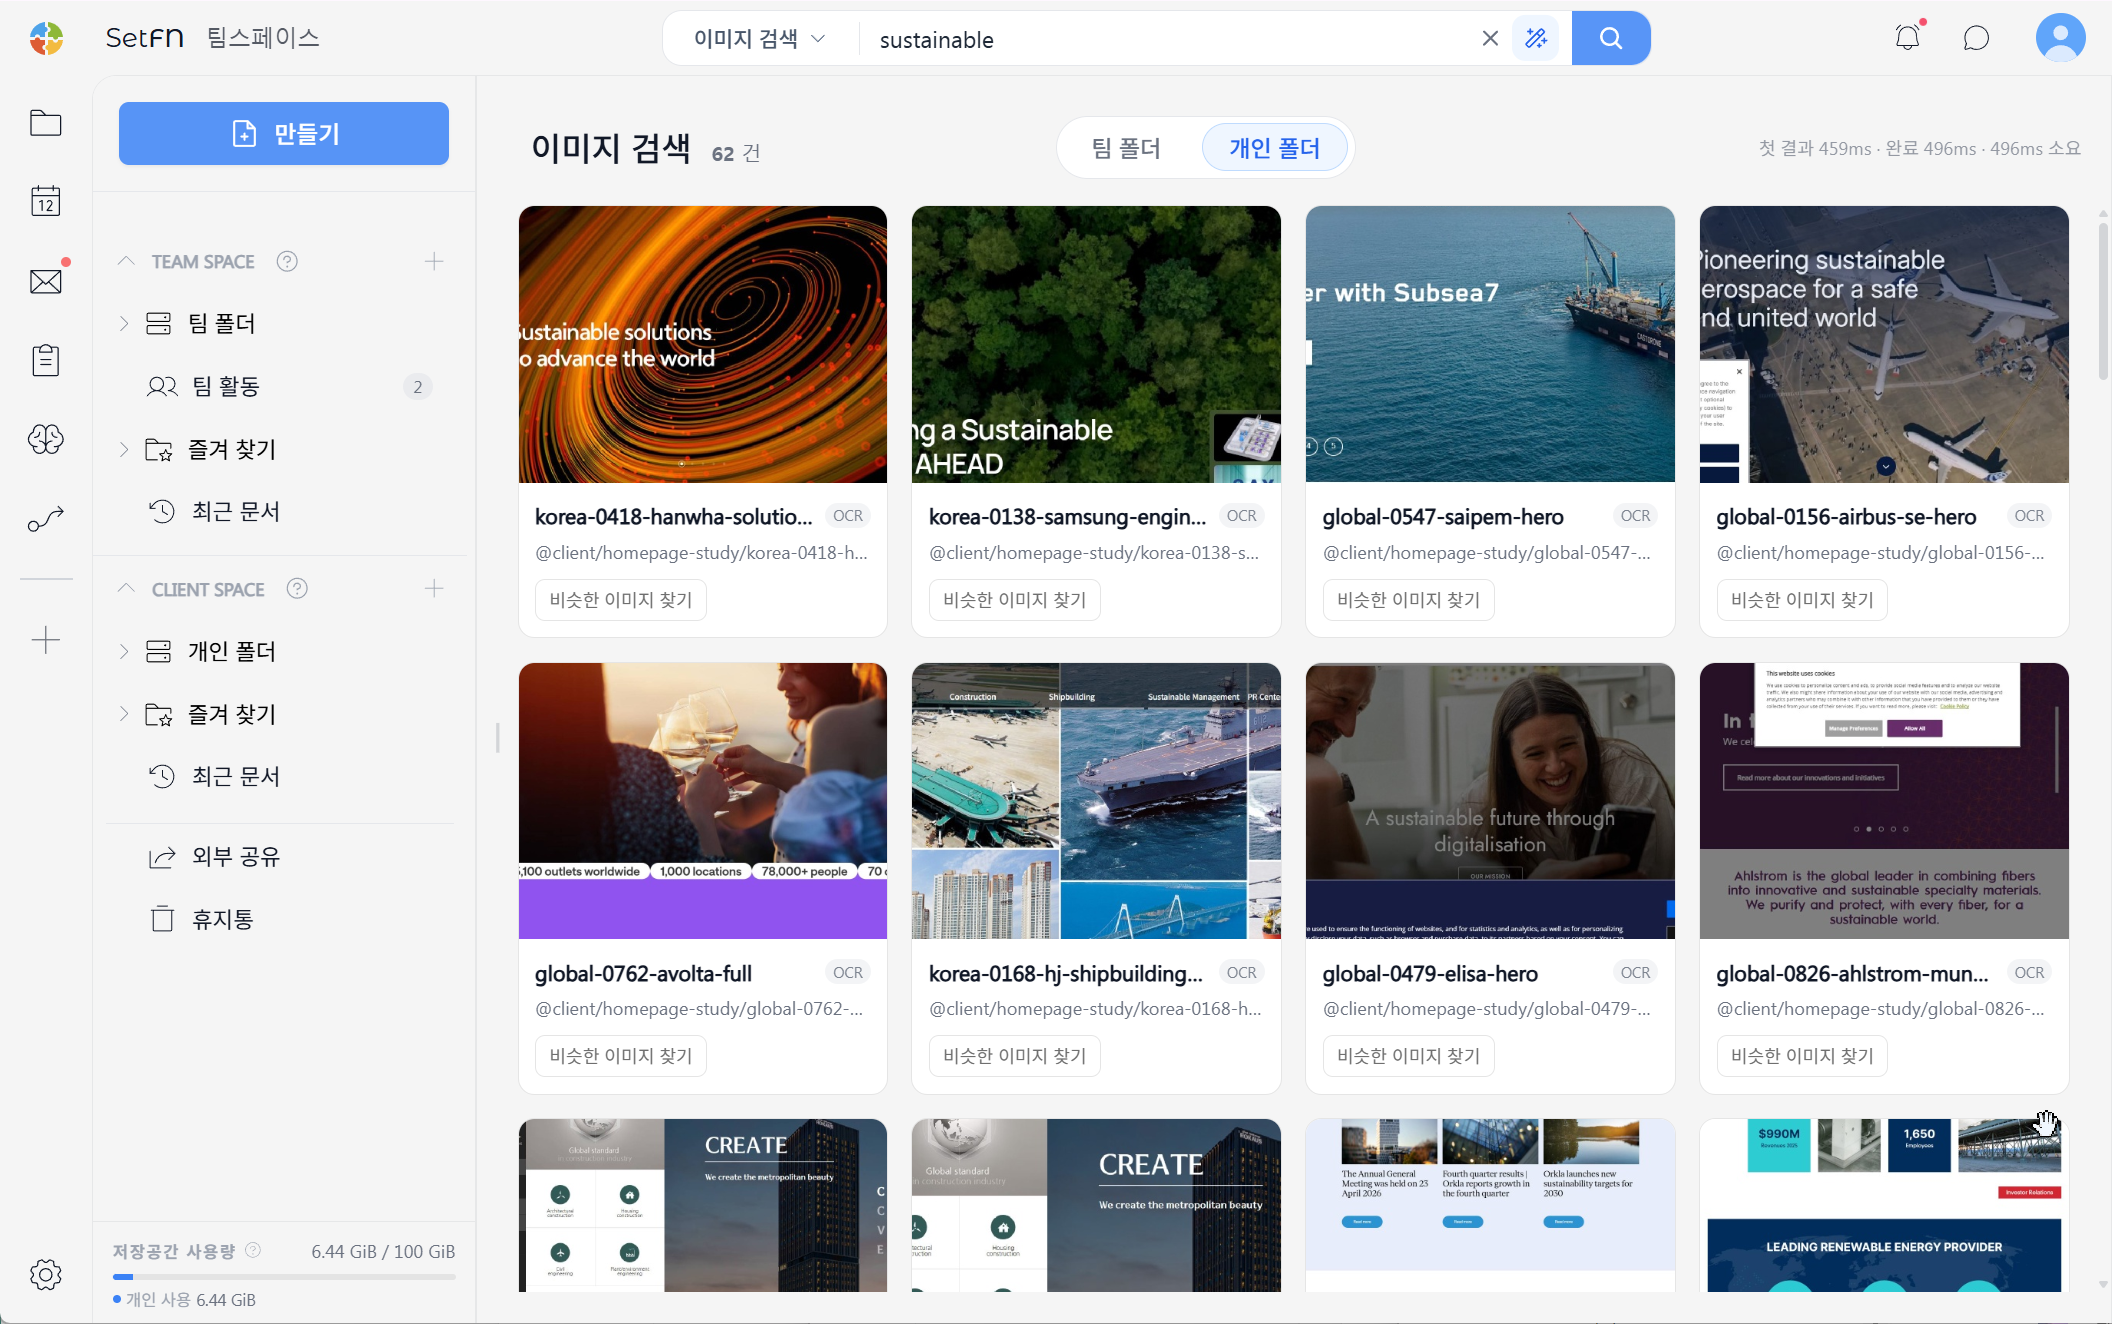
Task: Open the workflow route icon in left rail
Action: click(46, 519)
